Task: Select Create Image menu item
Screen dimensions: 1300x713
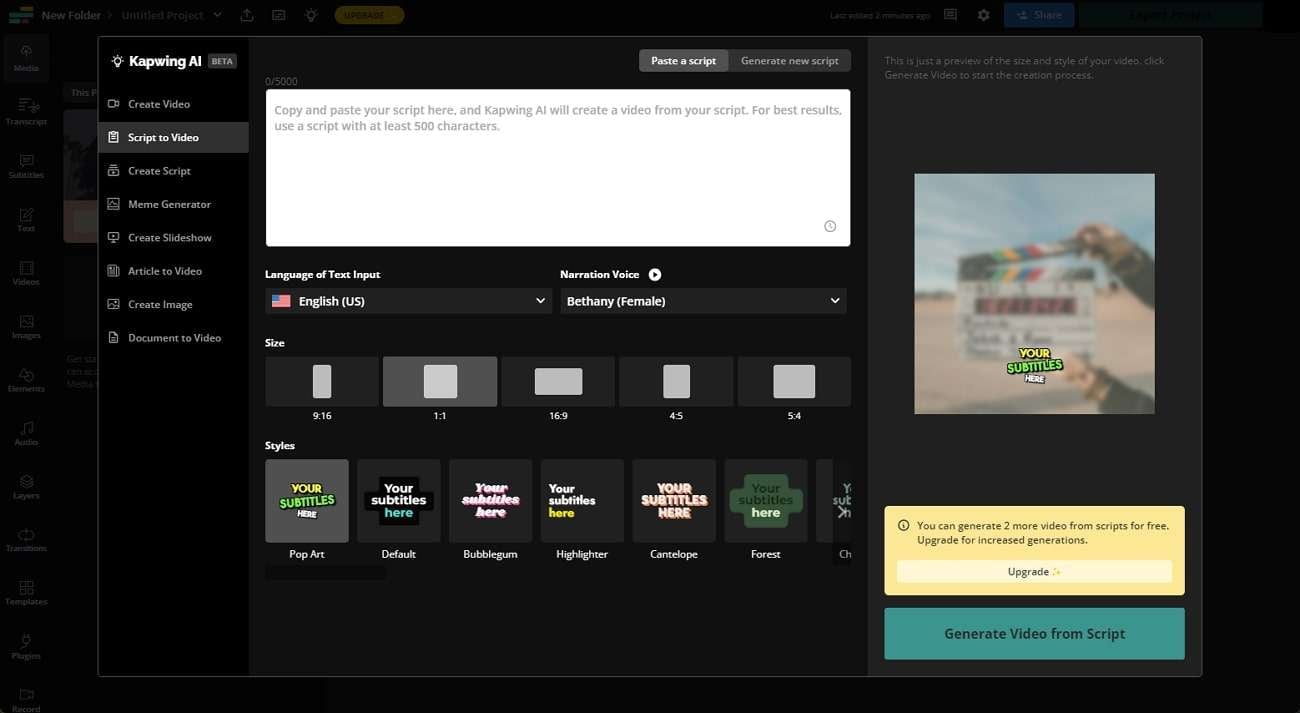Action: (173, 304)
